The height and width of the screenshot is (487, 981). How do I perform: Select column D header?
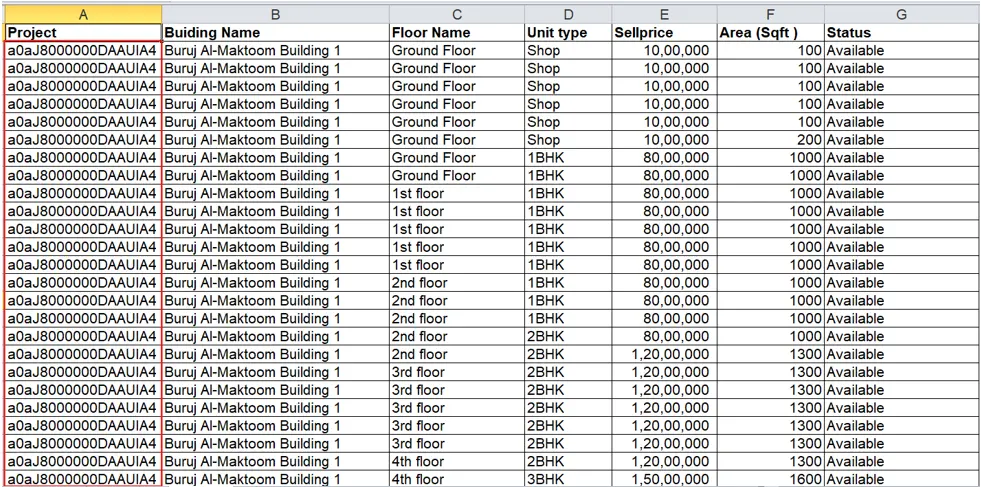(x=568, y=14)
